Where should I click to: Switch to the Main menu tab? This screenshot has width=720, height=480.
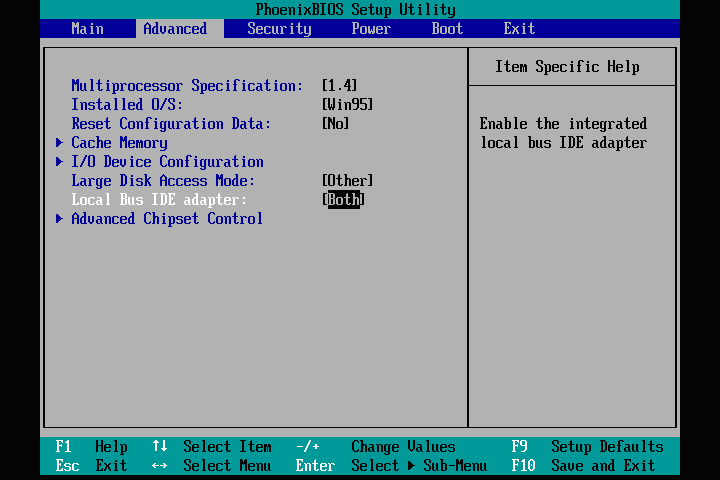pyautogui.click(x=87, y=28)
